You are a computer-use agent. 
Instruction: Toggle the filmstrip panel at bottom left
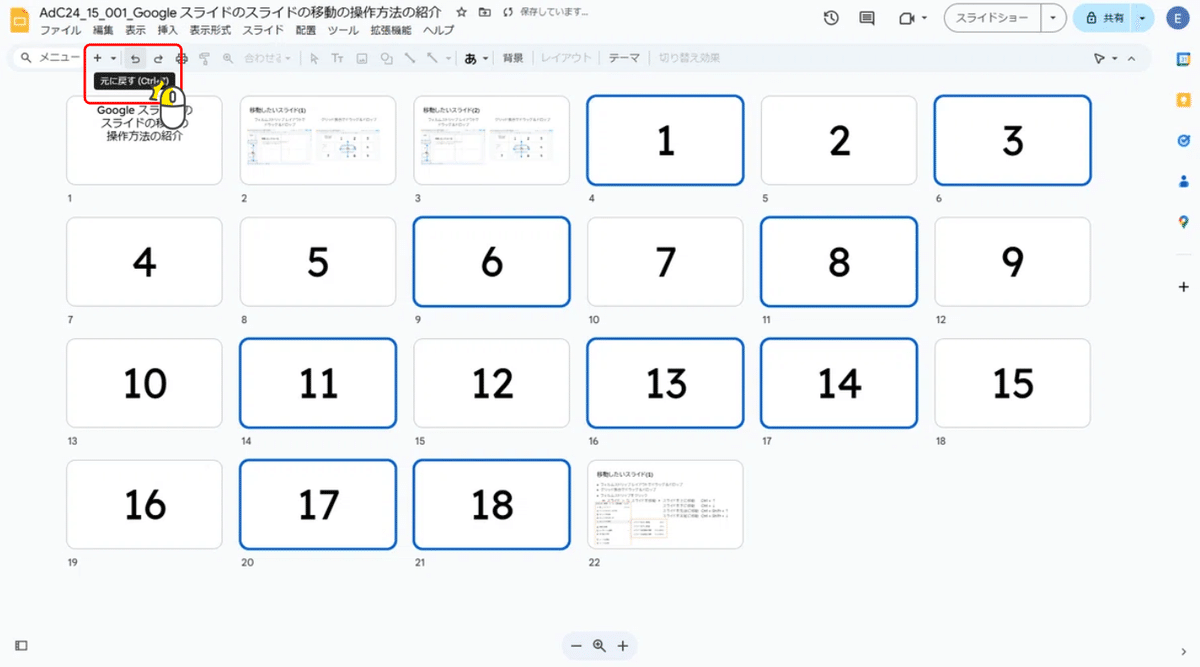[20, 645]
